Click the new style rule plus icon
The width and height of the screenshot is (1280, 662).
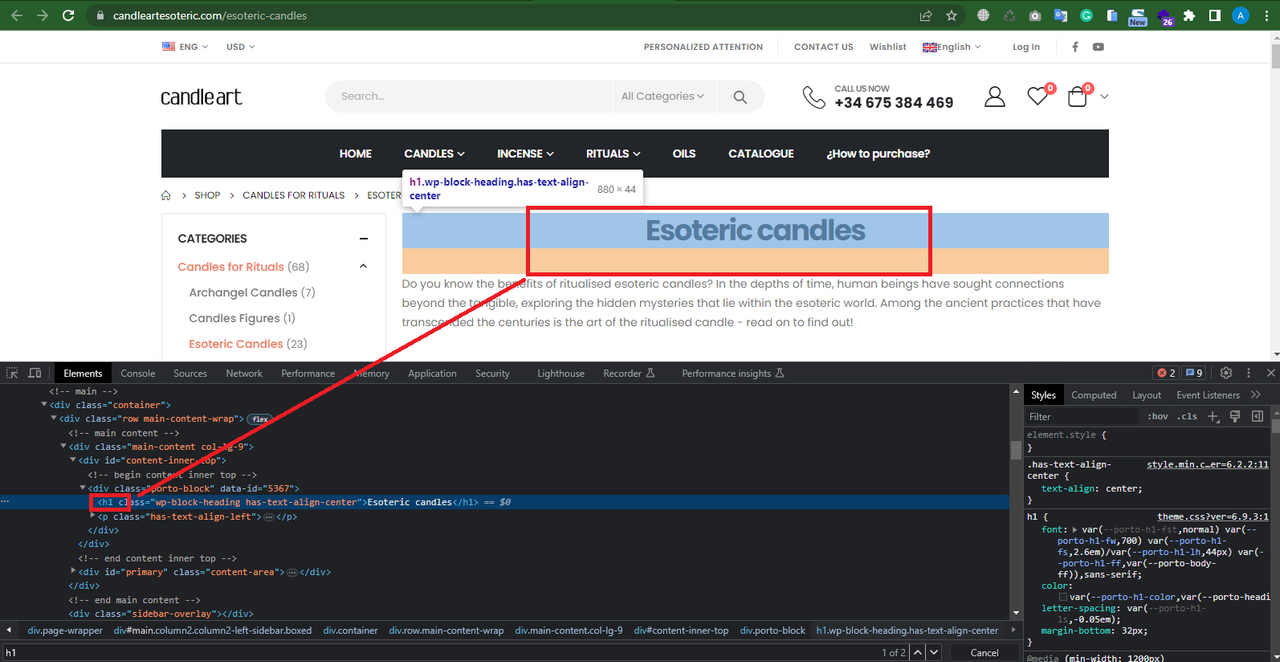pos(1213,416)
